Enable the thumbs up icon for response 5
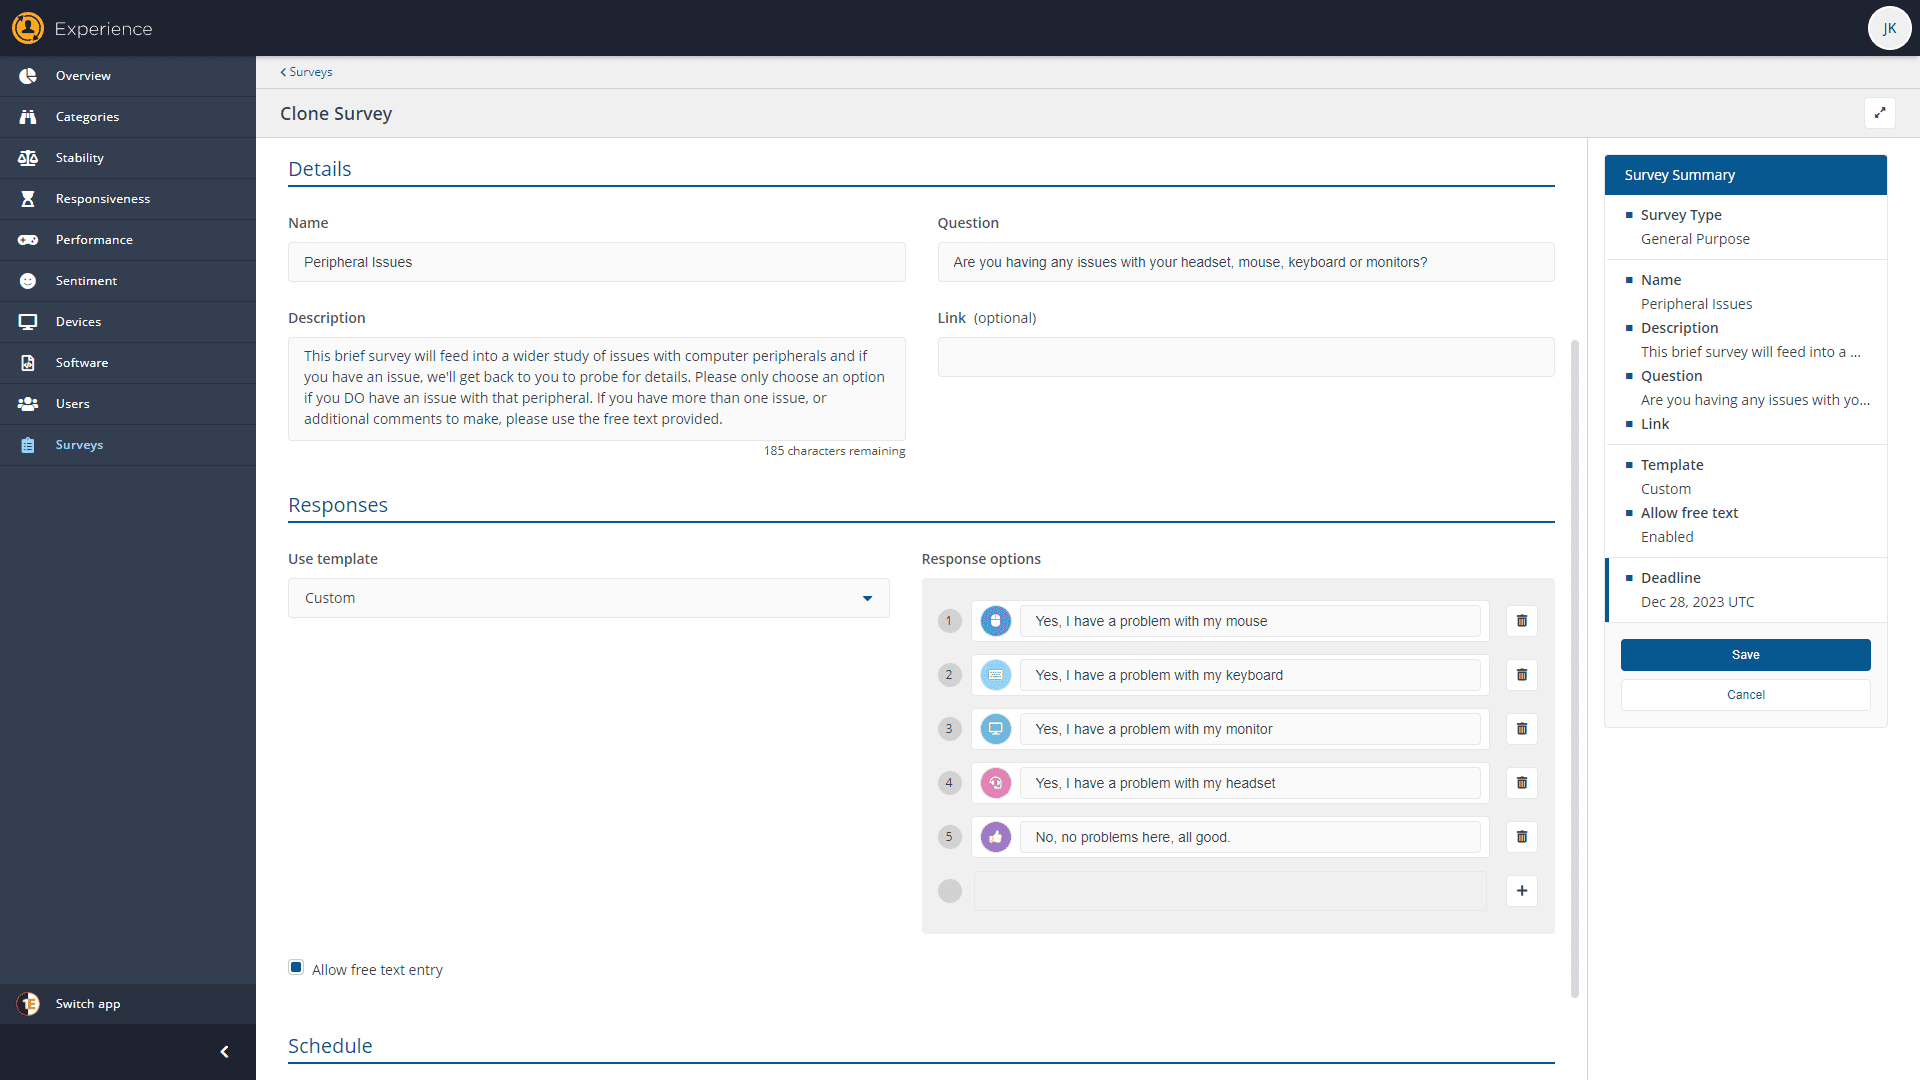 pos(997,836)
